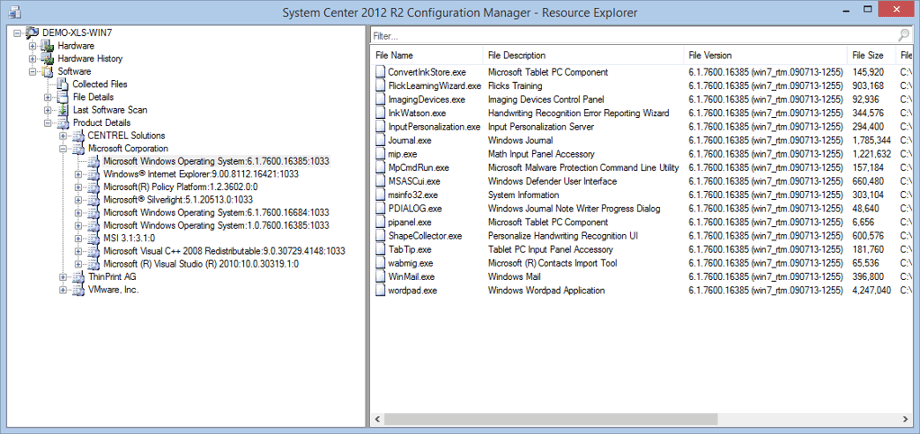Image resolution: width=920 pixels, height=434 pixels.
Task: Select the PDIALOG.exe file row
Action: [643, 208]
